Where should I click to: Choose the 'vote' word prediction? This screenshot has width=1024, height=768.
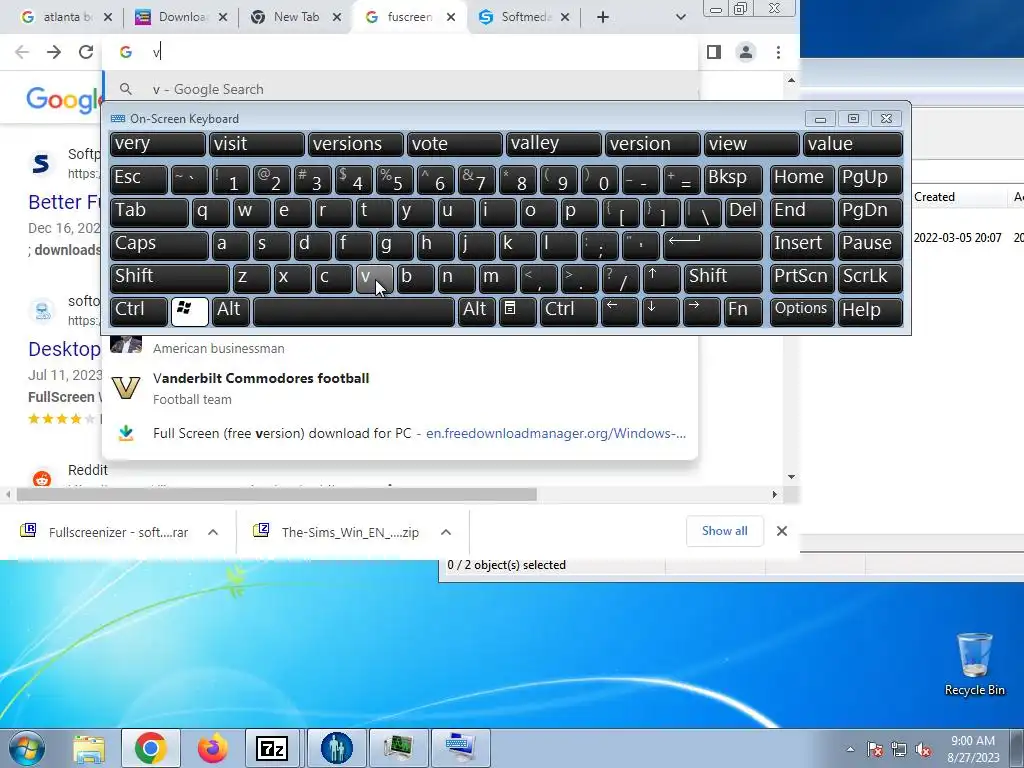(455, 144)
